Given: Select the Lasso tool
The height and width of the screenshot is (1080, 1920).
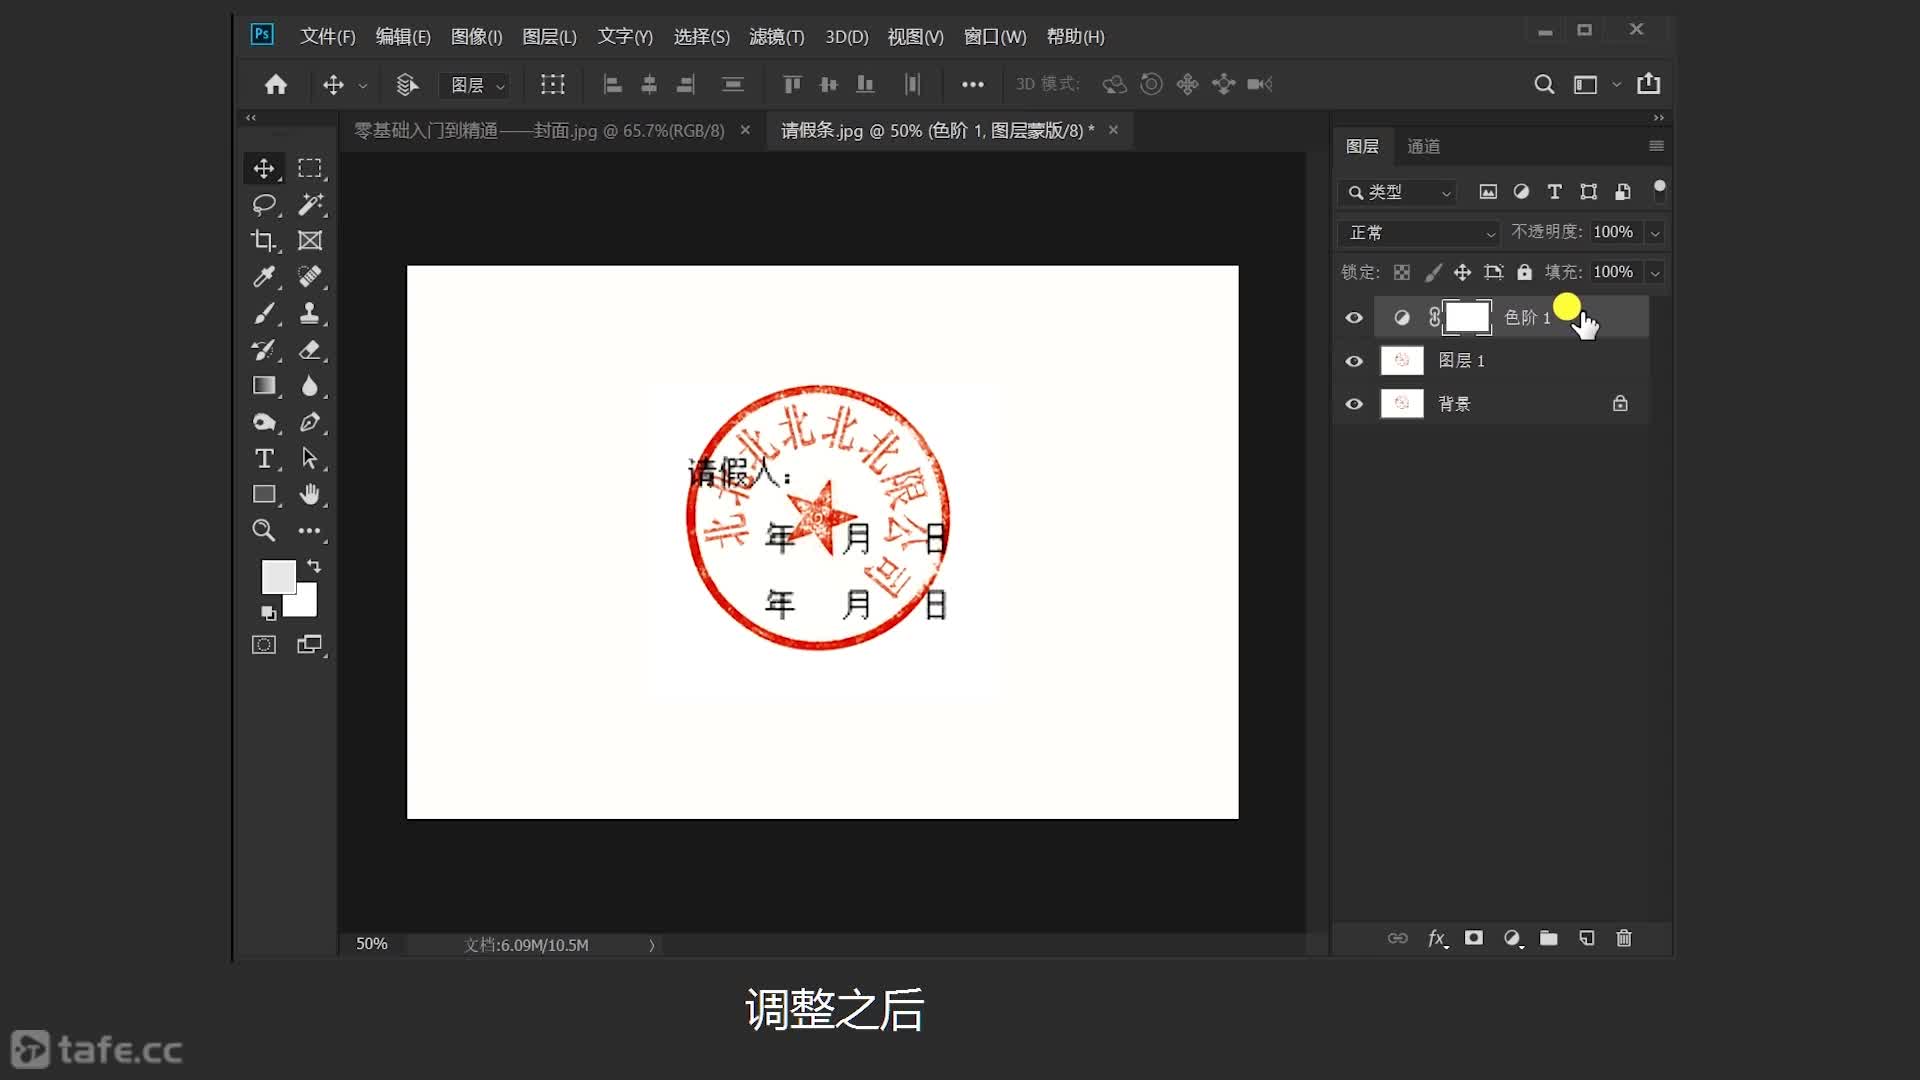Looking at the screenshot, I should tap(264, 205).
